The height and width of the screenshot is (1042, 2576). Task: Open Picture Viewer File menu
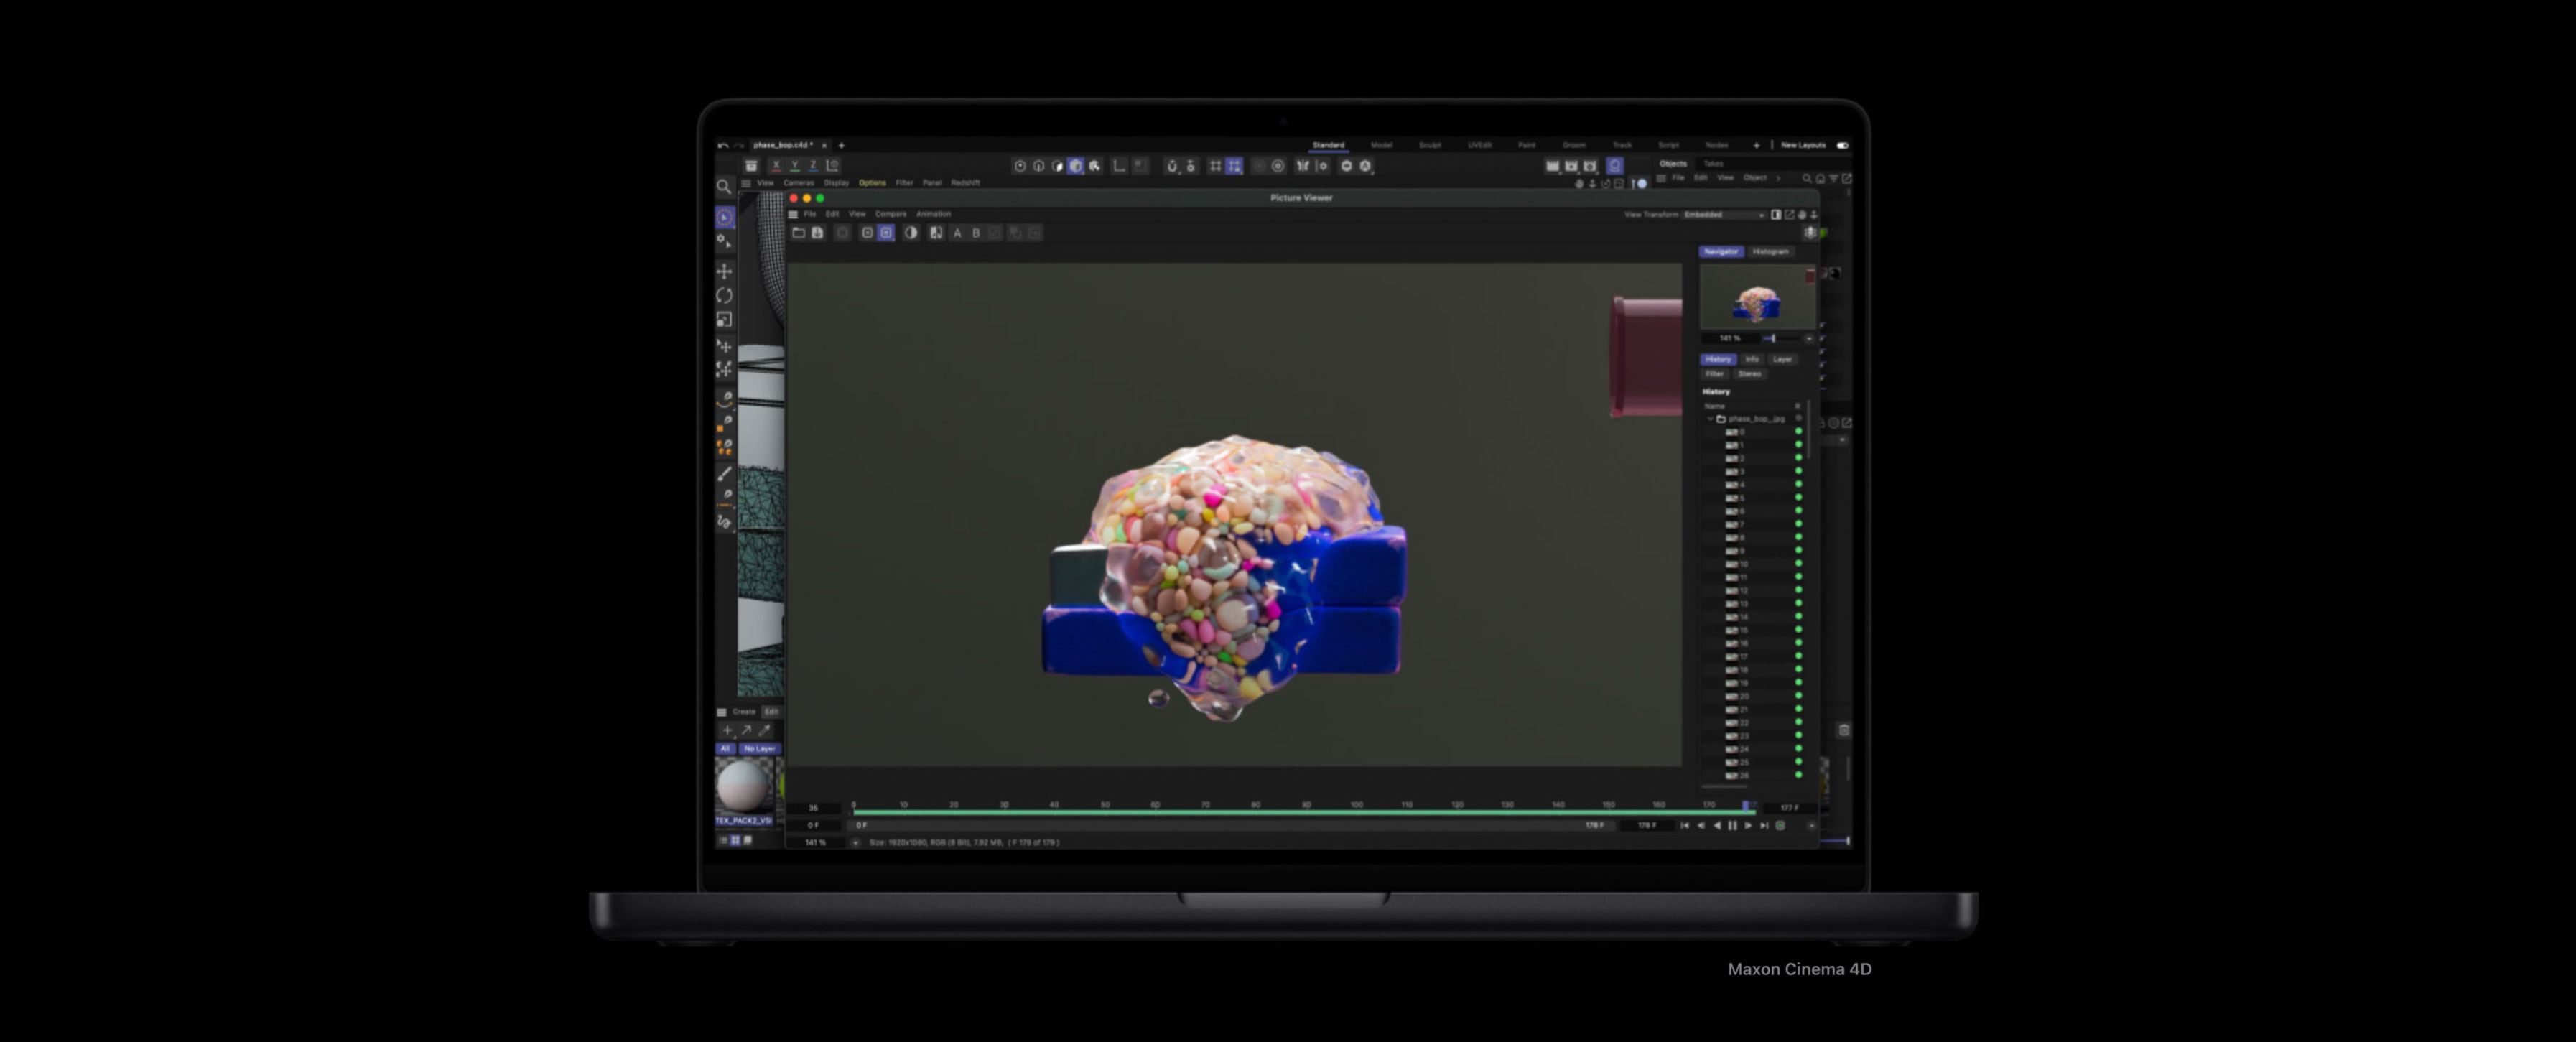point(810,214)
